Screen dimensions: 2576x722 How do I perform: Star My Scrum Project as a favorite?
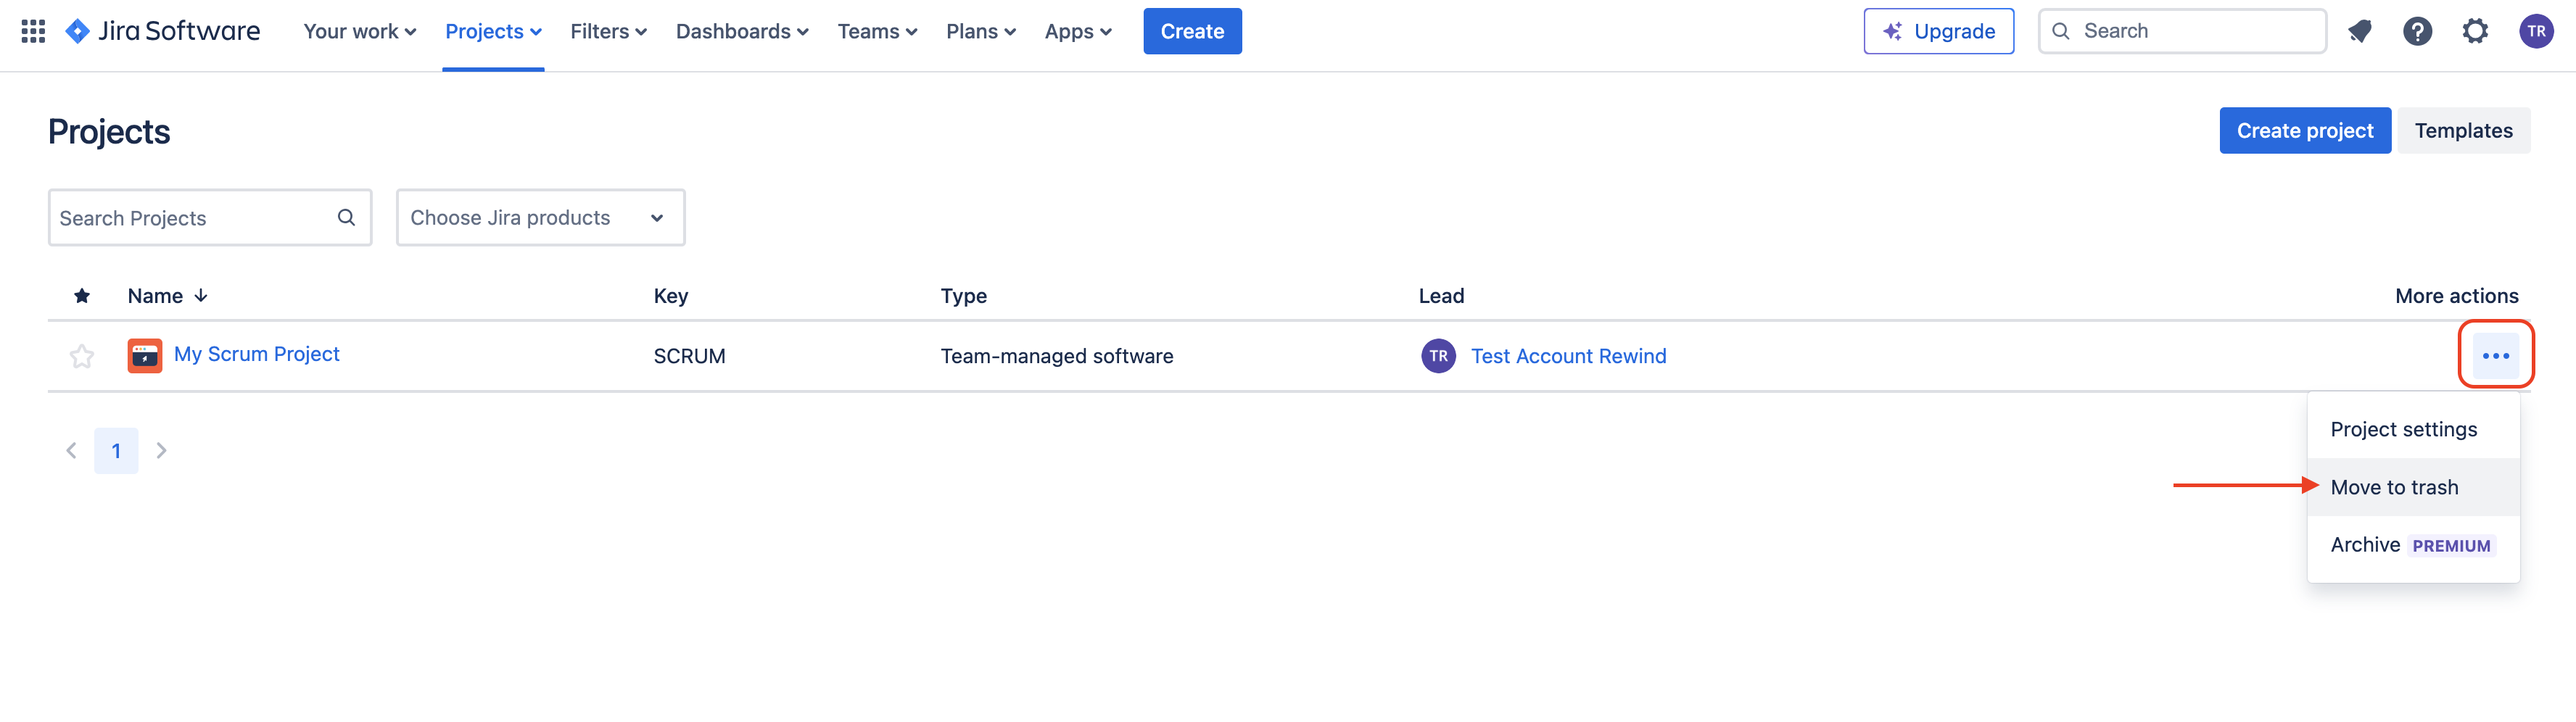pyautogui.click(x=81, y=355)
